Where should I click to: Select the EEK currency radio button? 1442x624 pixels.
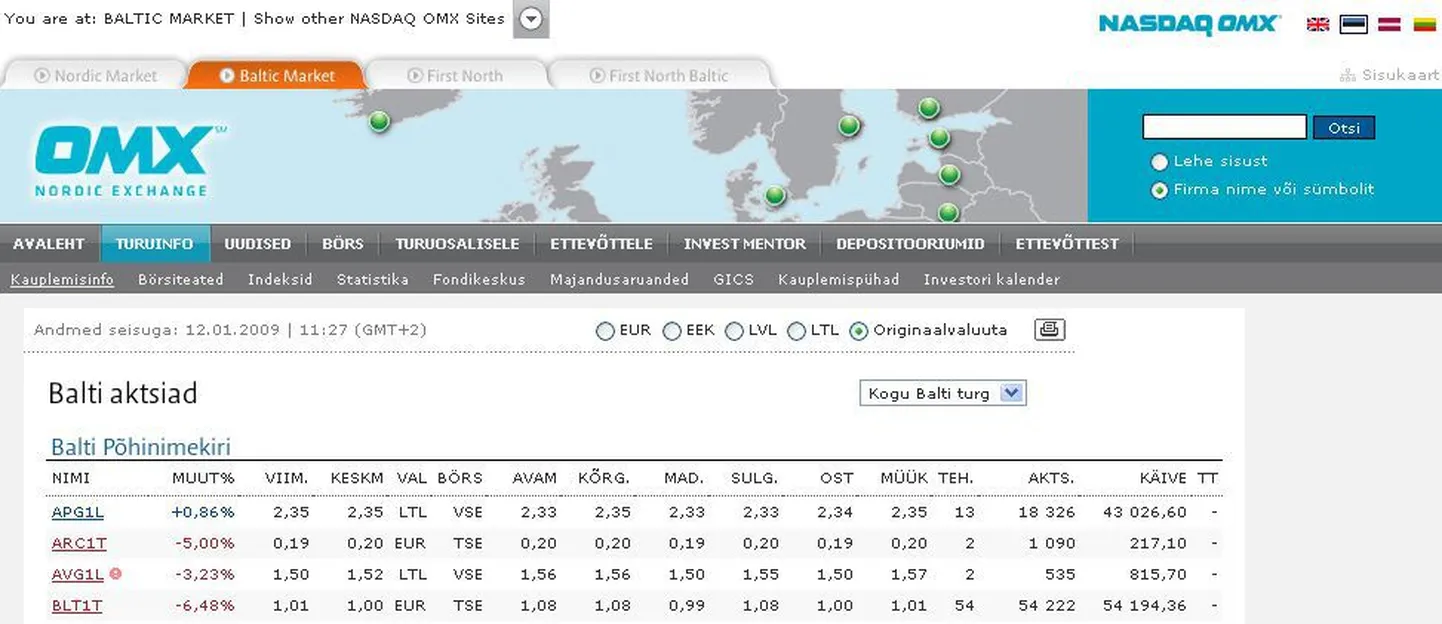pyautogui.click(x=672, y=331)
